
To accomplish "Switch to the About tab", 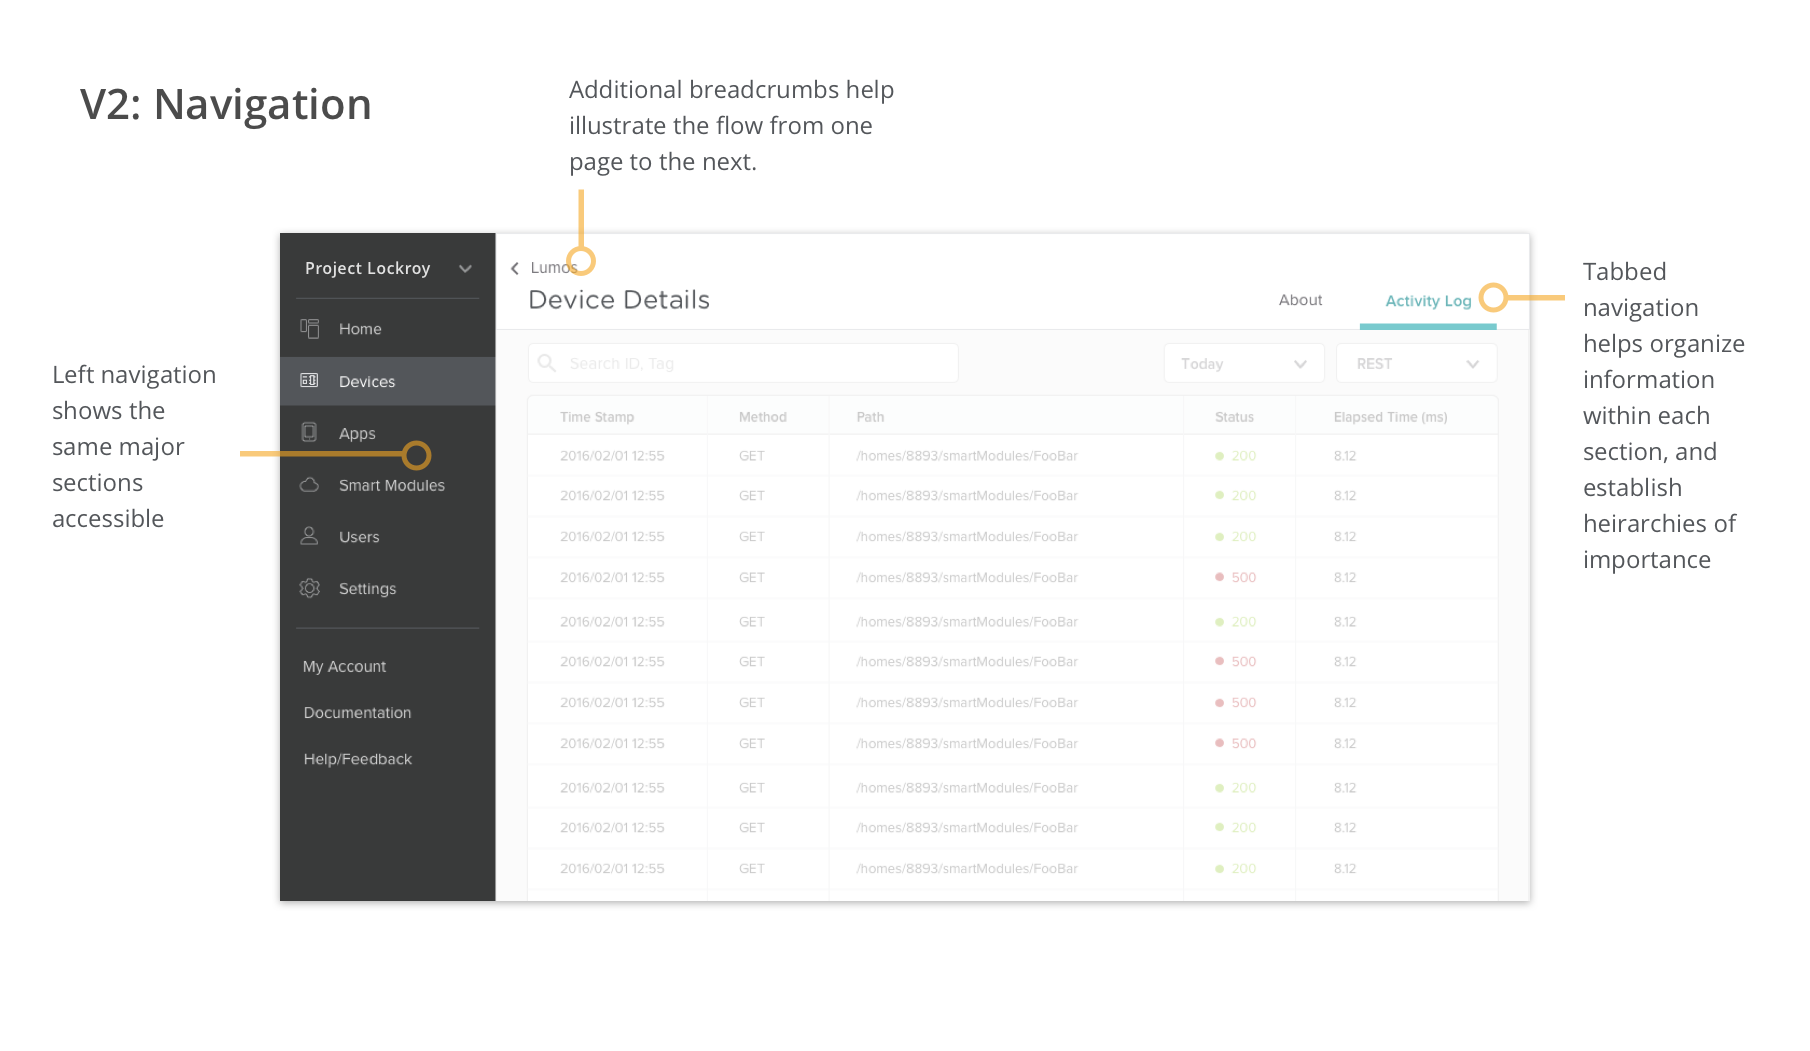I will [1300, 300].
